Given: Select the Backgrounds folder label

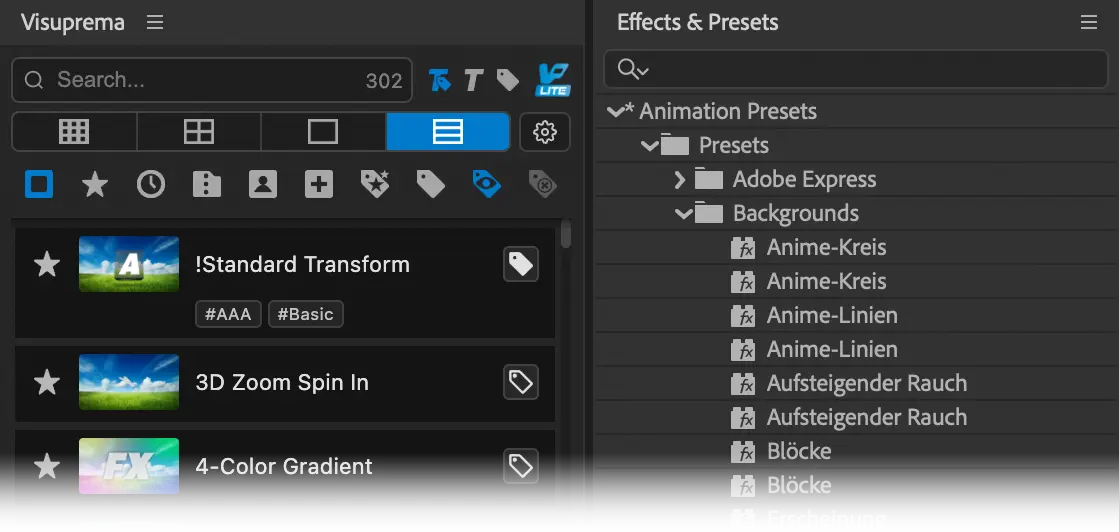Looking at the screenshot, I should tap(796, 214).
